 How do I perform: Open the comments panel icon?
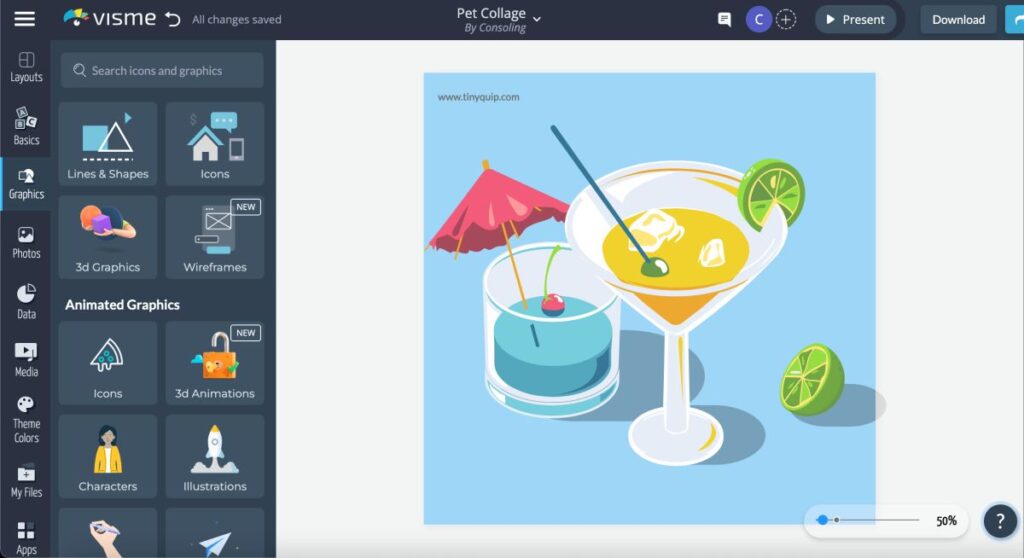(x=724, y=20)
